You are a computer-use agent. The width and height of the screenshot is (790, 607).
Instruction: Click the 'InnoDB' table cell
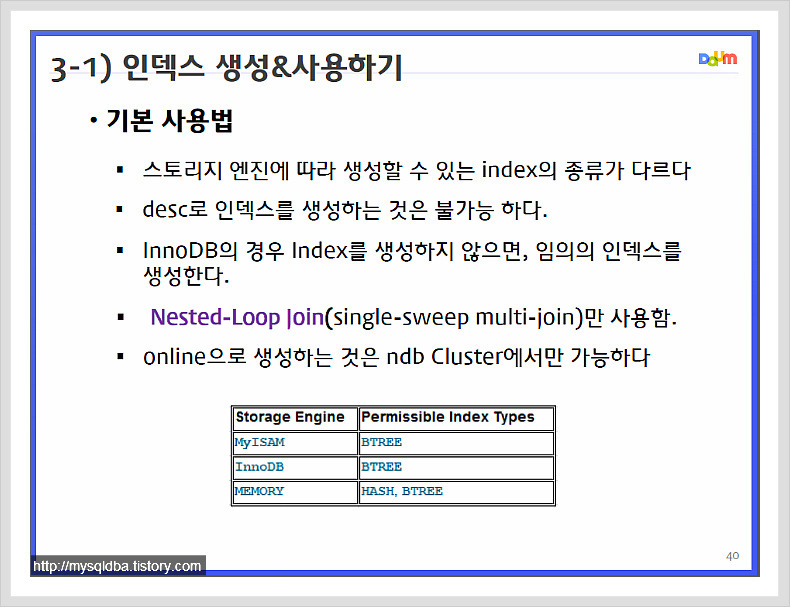295,467
